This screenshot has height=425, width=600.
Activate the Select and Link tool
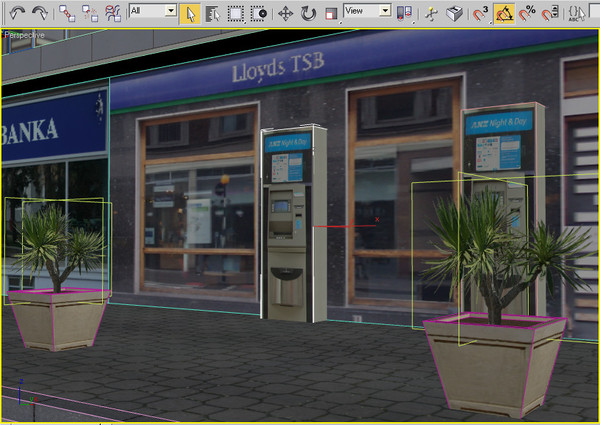pos(67,14)
